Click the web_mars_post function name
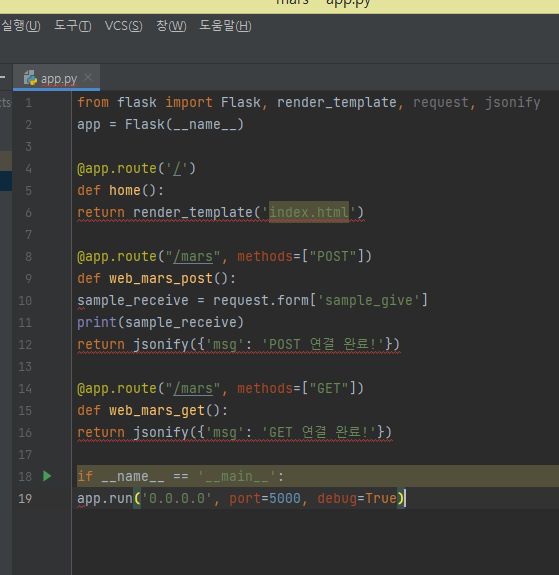The height and width of the screenshot is (575, 559). 161,278
